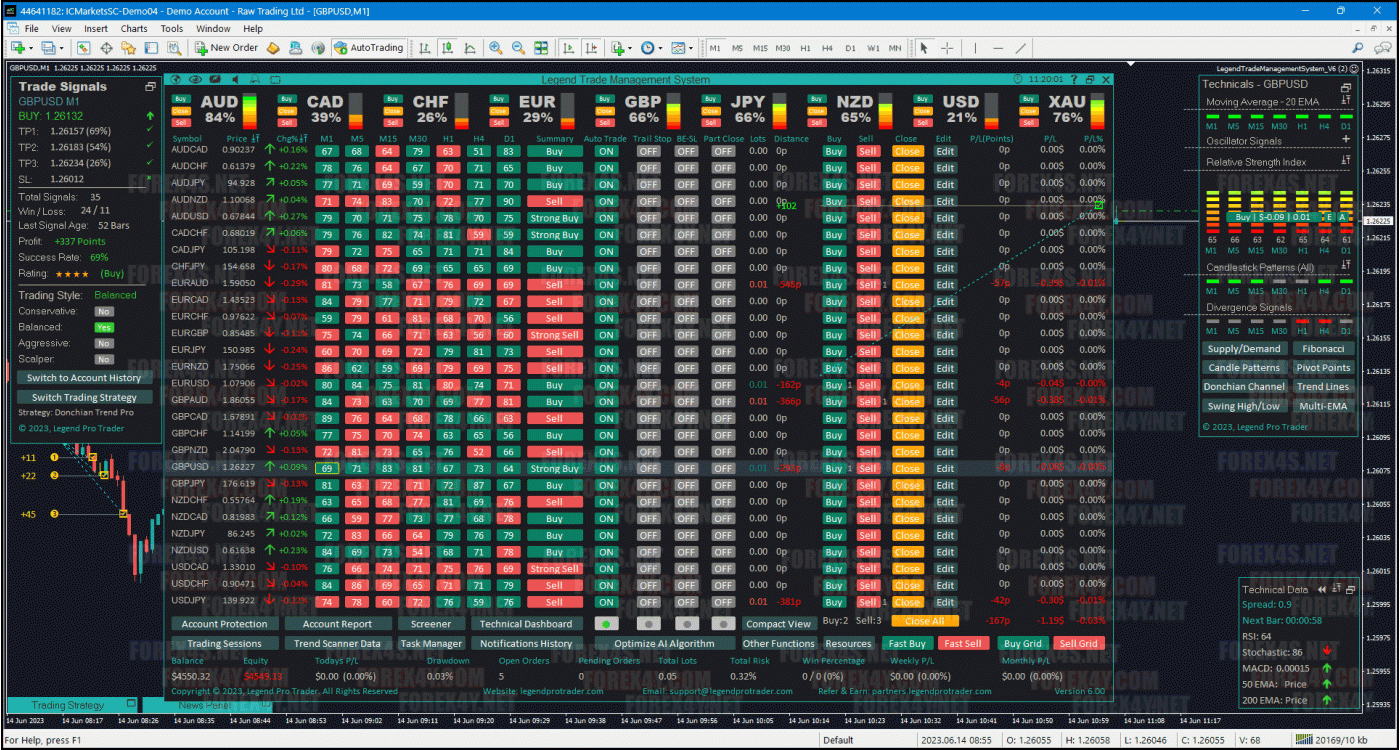The height and width of the screenshot is (750, 1400).
Task: Open the Data Window crosshair-circle icon
Action: tap(106, 47)
